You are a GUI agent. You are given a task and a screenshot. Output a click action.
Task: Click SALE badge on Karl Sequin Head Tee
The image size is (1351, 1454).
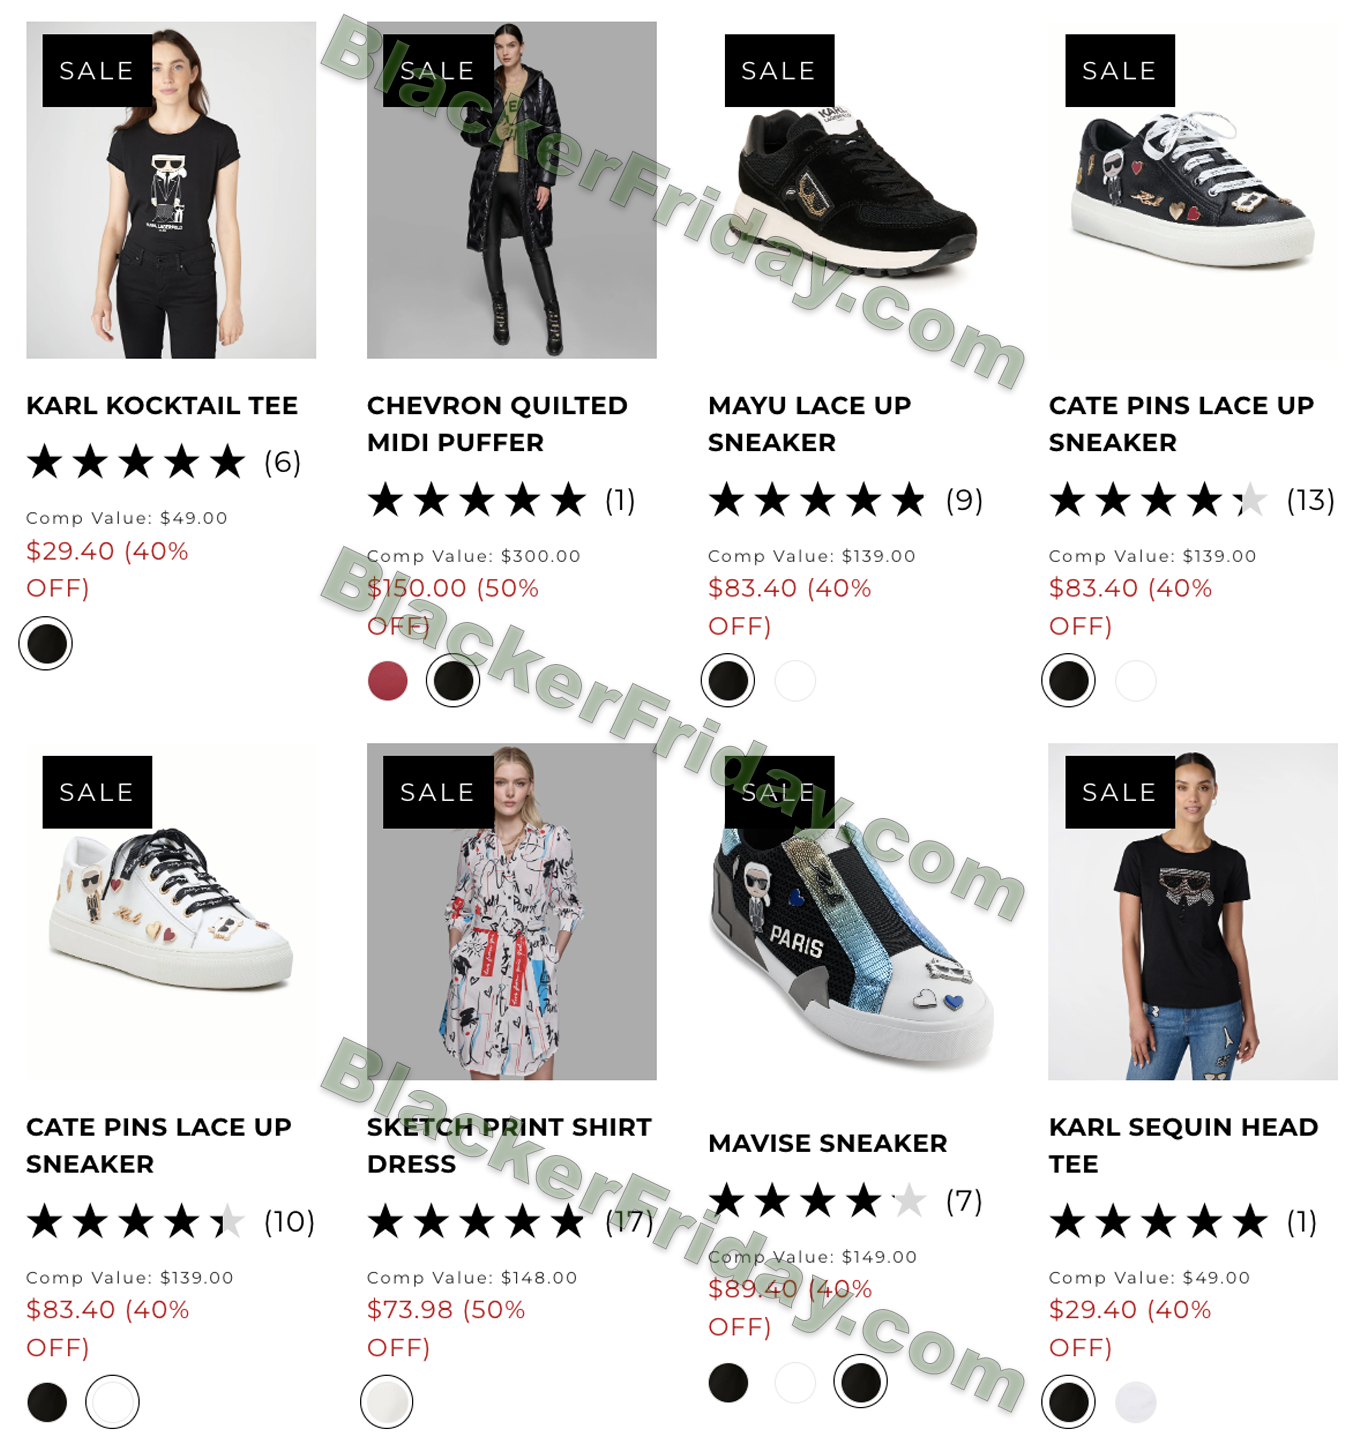1120,792
